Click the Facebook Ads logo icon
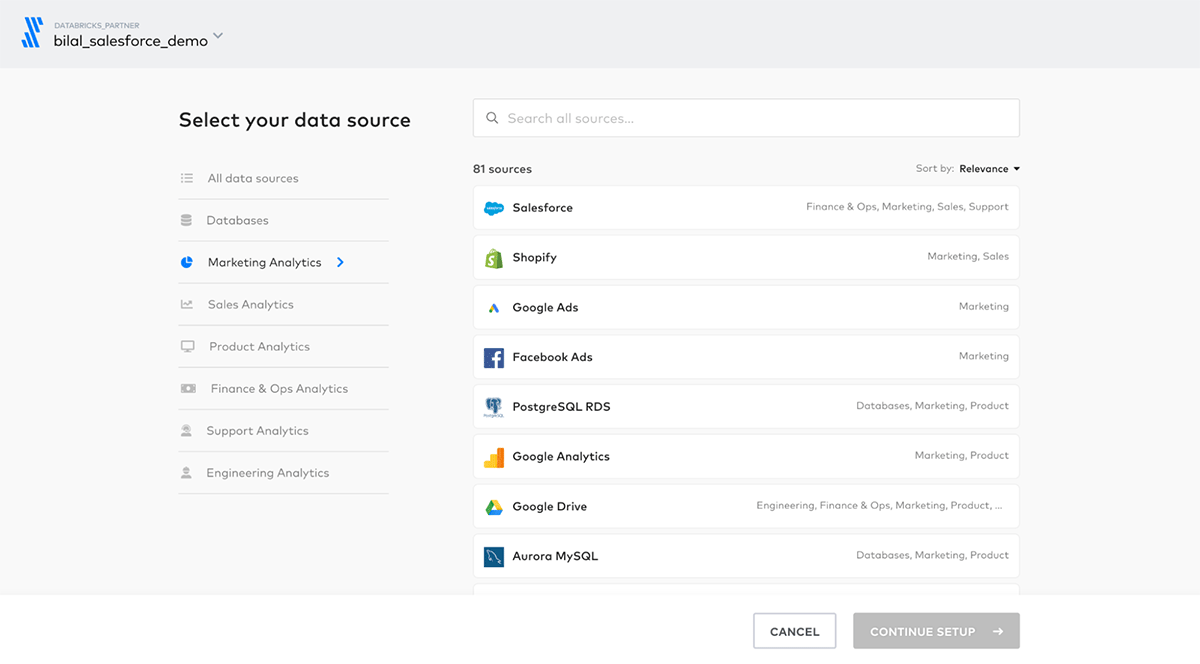Viewport: 1200px width, 664px height. tap(494, 357)
